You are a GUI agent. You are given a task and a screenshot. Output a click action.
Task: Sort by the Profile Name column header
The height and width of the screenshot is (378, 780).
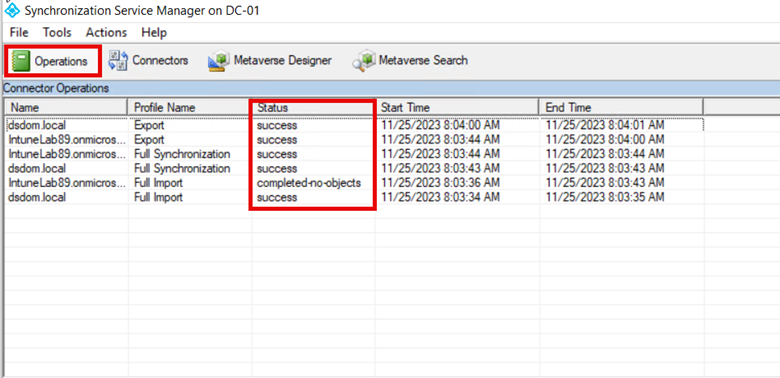click(190, 107)
